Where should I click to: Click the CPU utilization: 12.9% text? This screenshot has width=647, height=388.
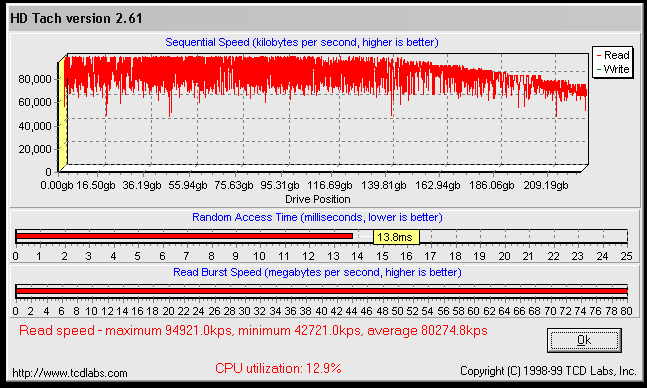point(278,368)
